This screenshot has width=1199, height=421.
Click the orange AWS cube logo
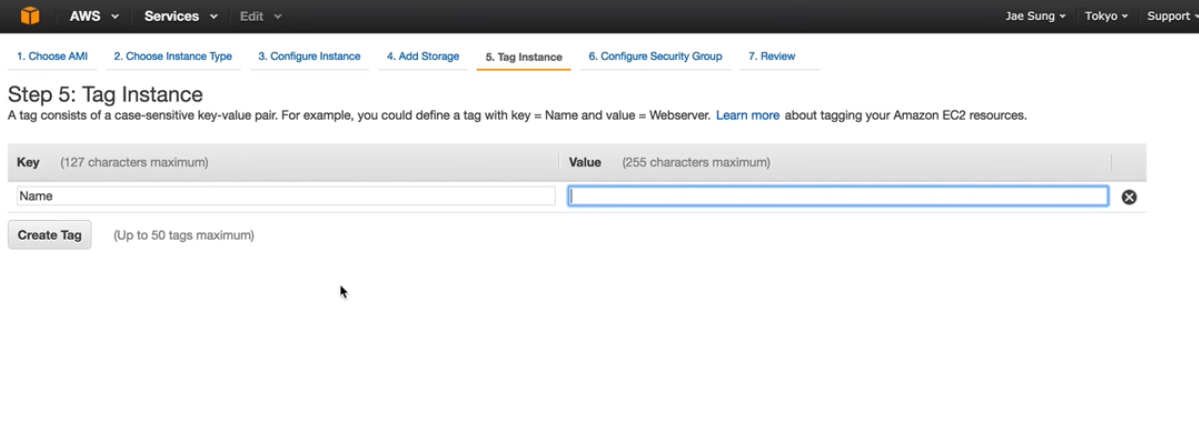pyautogui.click(x=30, y=16)
